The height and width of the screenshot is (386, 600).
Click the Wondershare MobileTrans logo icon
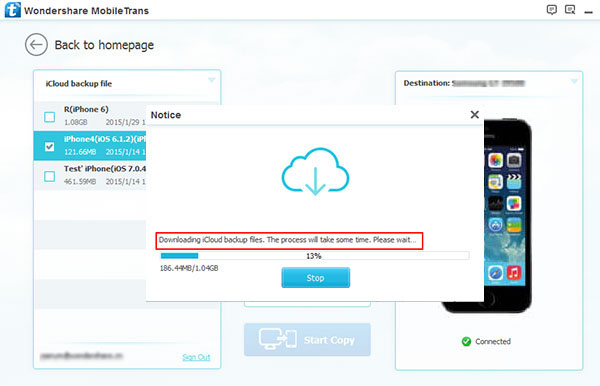[12, 10]
